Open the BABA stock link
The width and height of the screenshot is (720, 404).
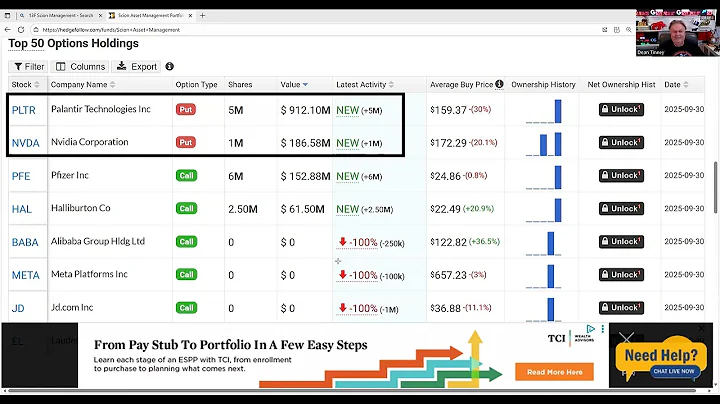(25, 242)
